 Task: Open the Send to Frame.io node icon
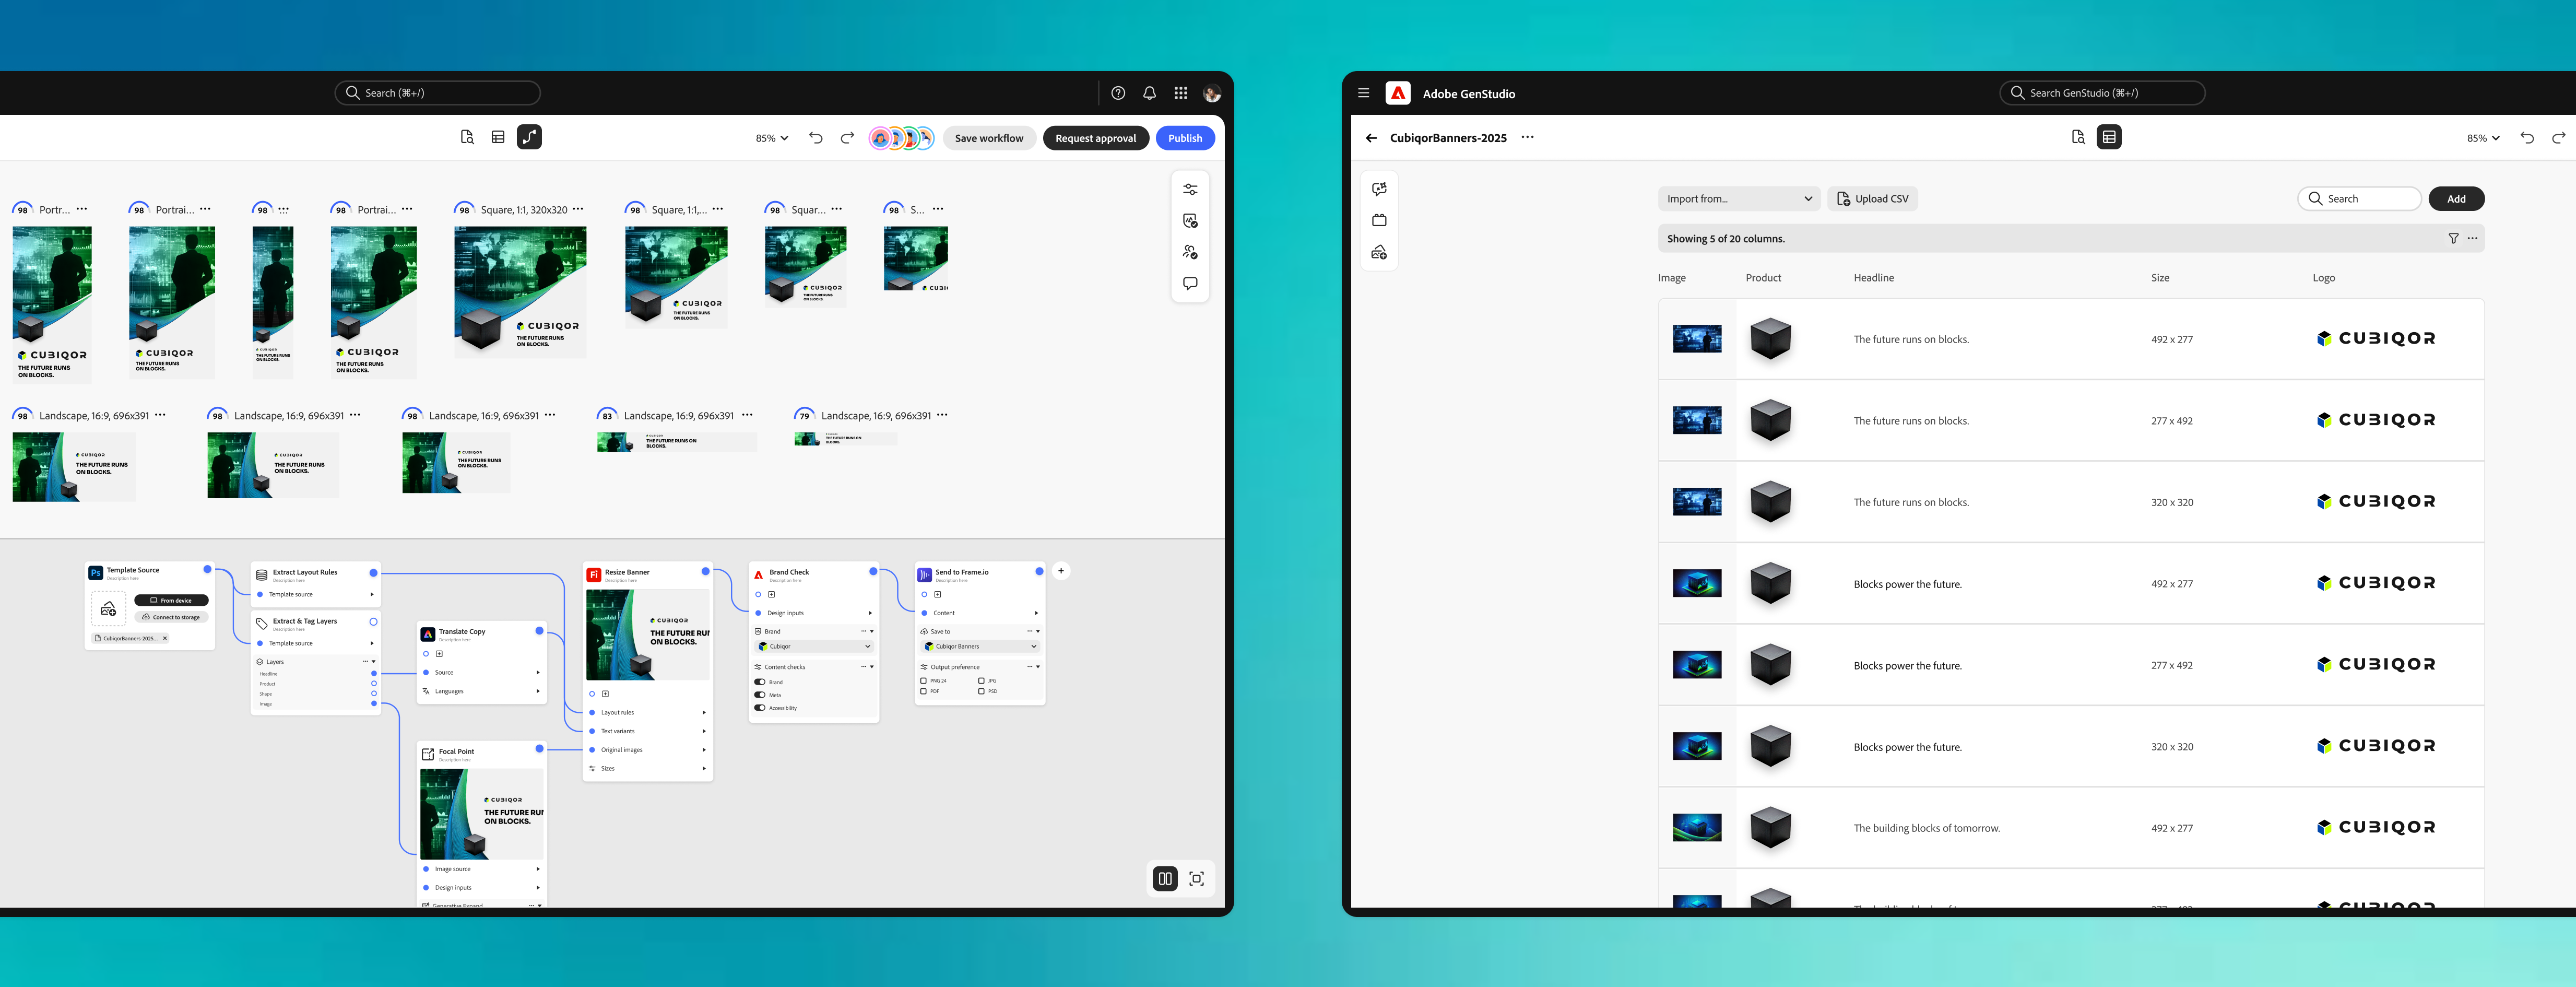pos(925,575)
